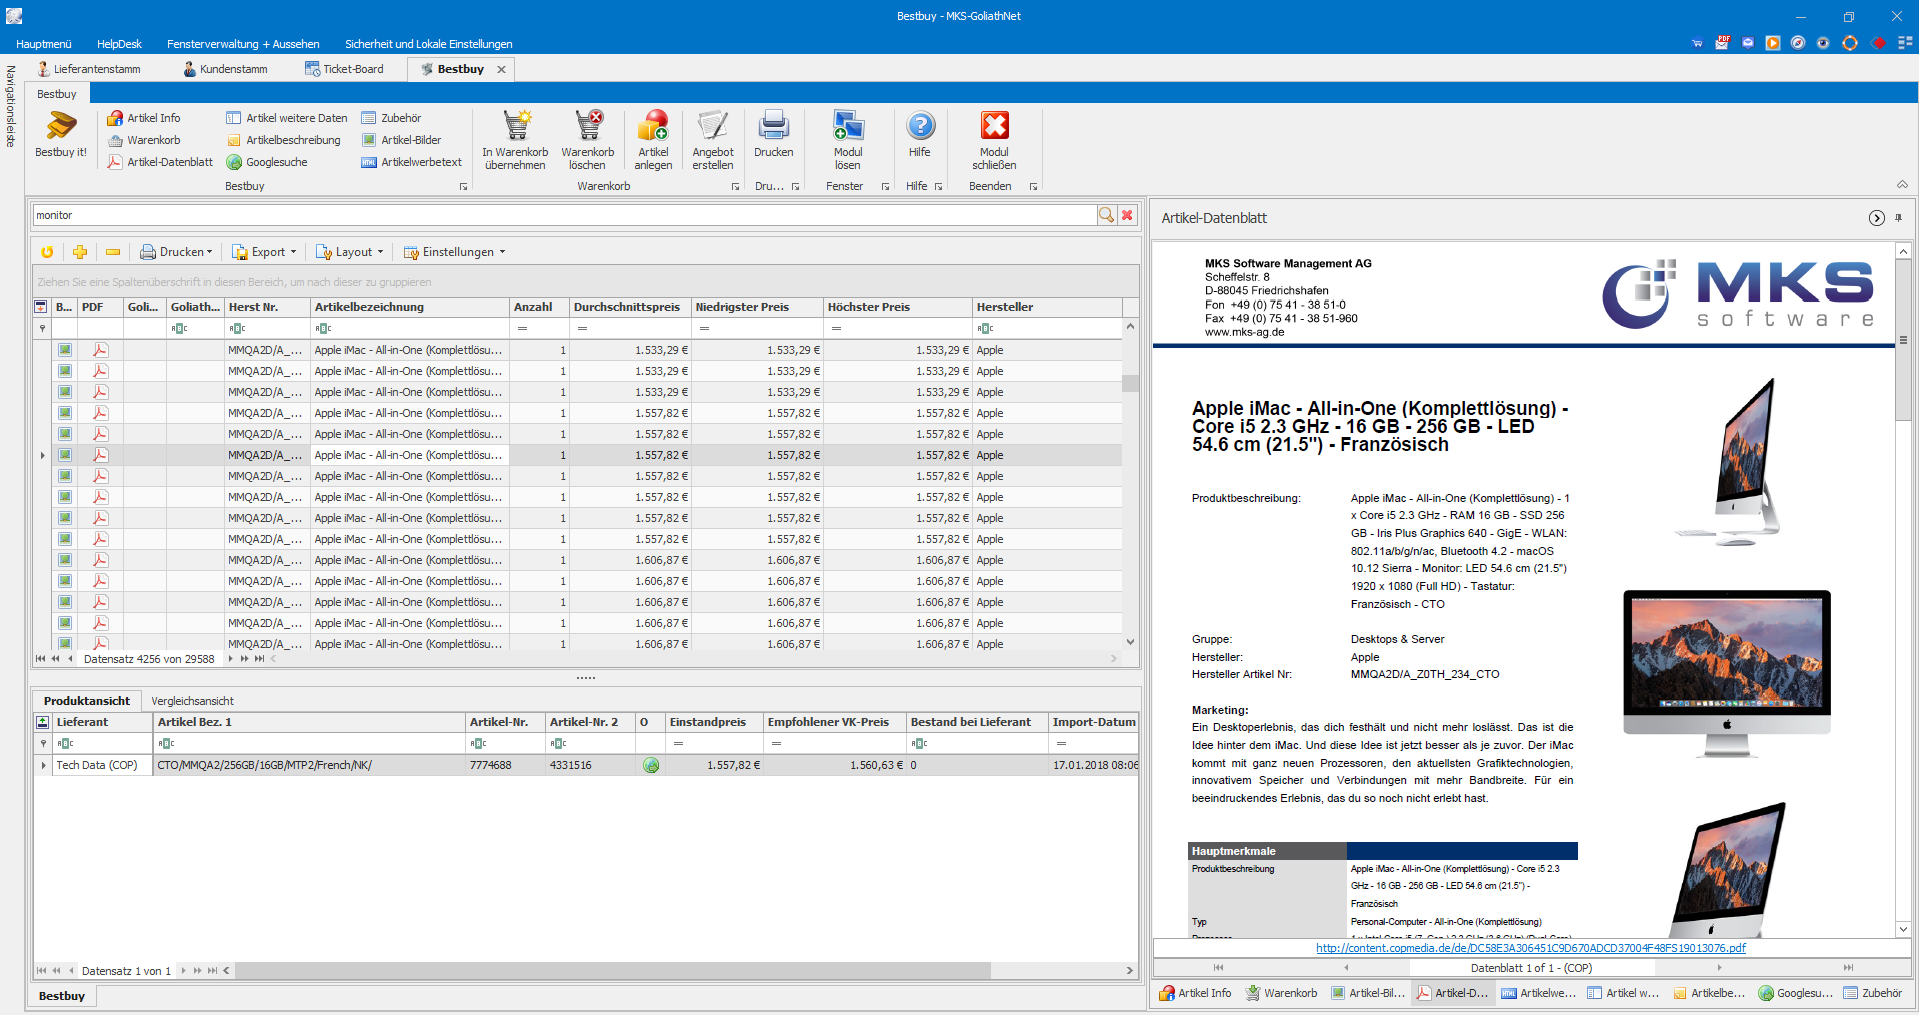This screenshot has height=1015, width=1919.
Task: Sort by the Durchschnittspreis column header
Action: [629, 307]
